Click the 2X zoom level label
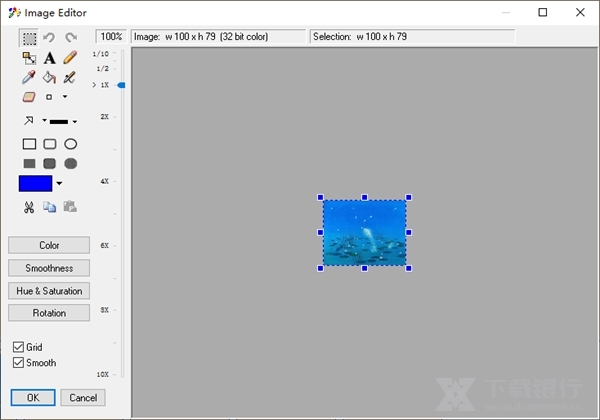Viewport: 600px width, 420px height. coord(104,117)
